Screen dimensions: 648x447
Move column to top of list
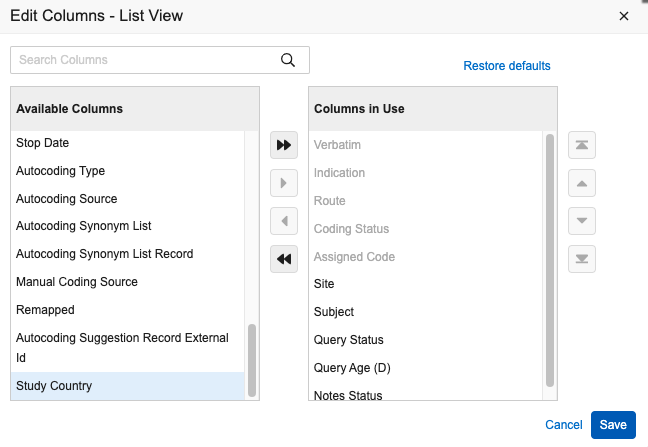click(581, 145)
